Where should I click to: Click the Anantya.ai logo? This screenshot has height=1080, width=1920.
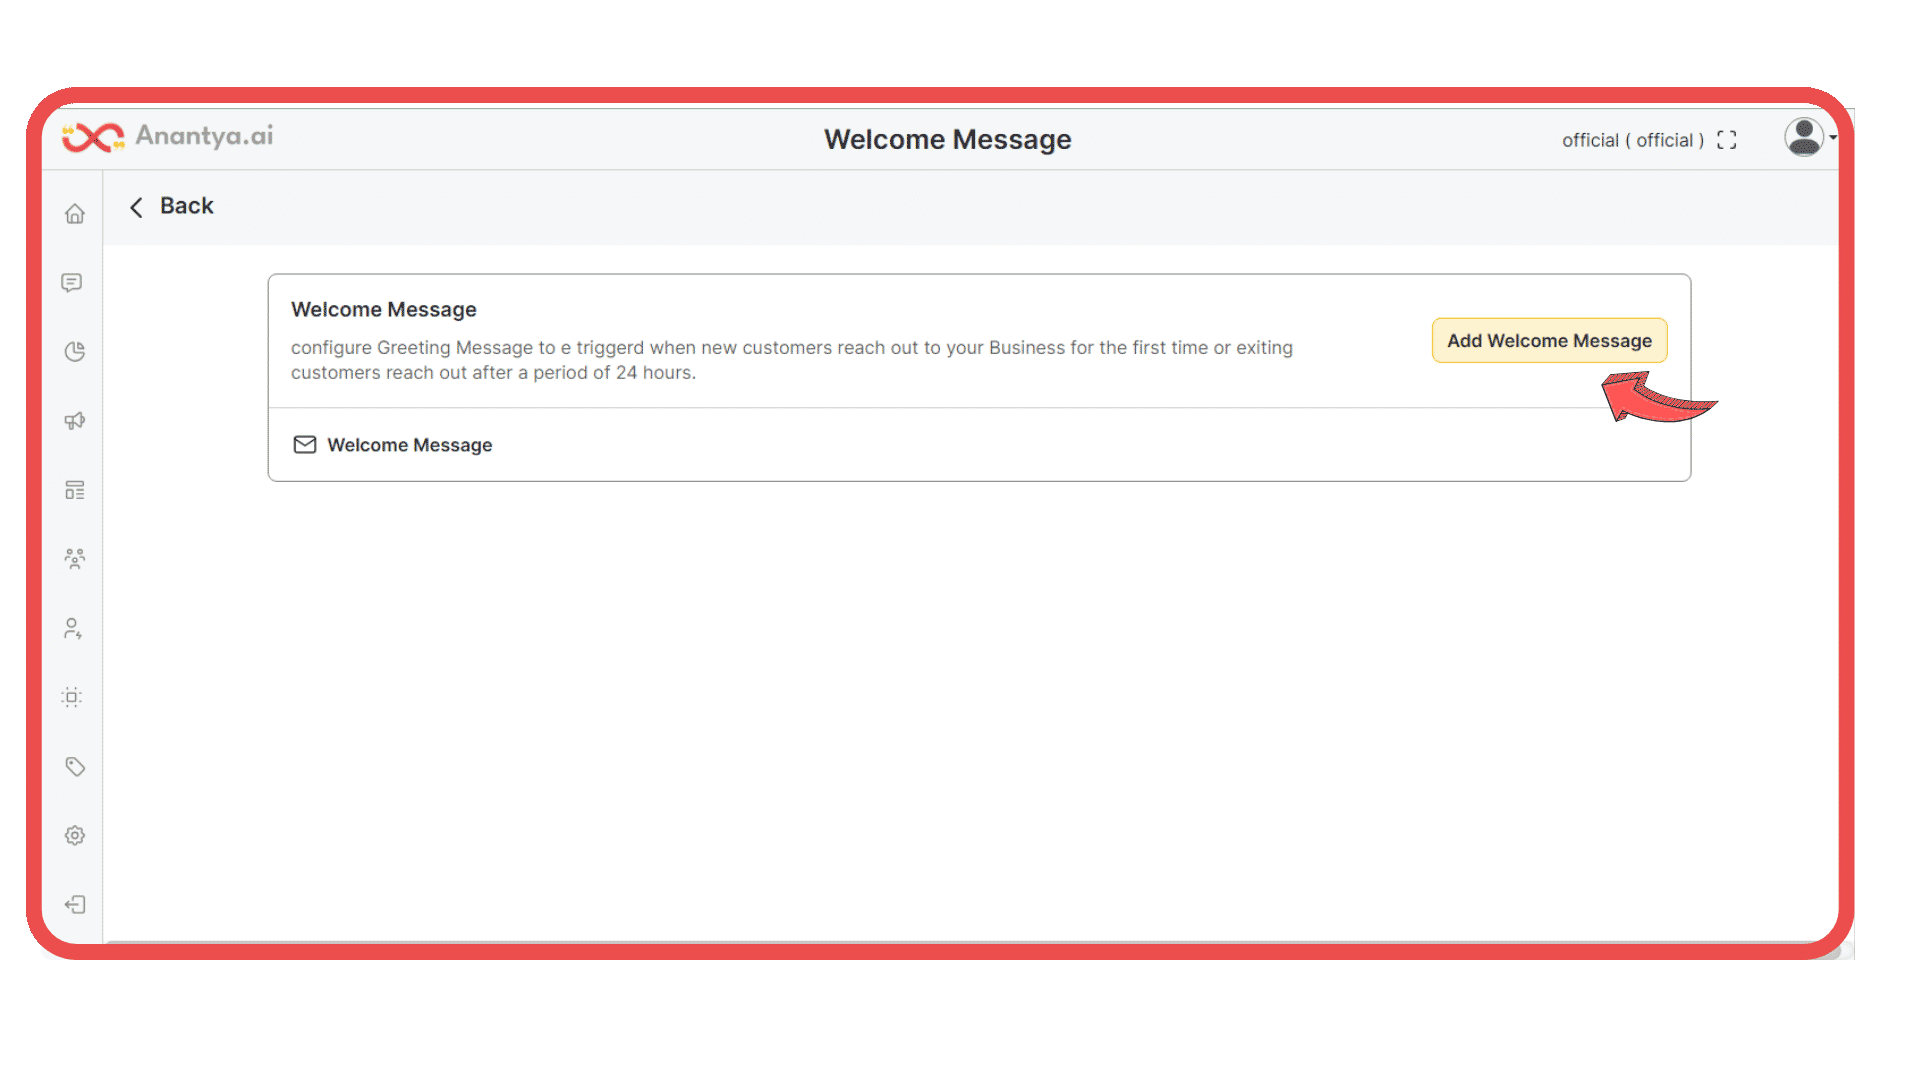tap(167, 136)
